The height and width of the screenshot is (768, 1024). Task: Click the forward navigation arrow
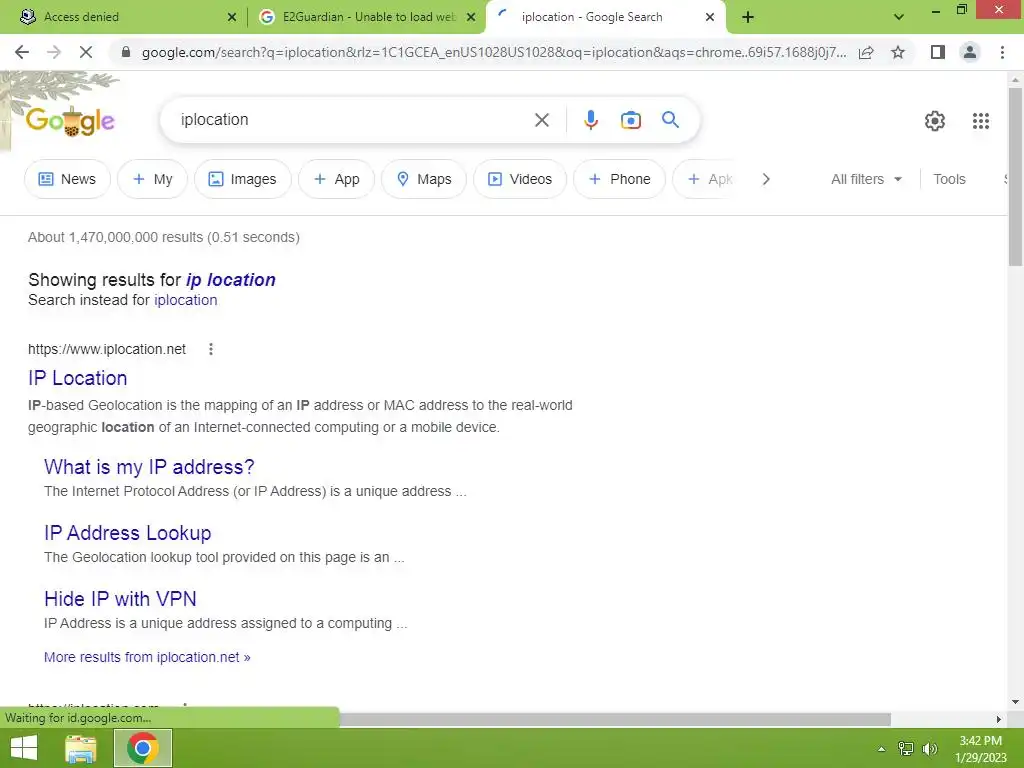coord(54,52)
